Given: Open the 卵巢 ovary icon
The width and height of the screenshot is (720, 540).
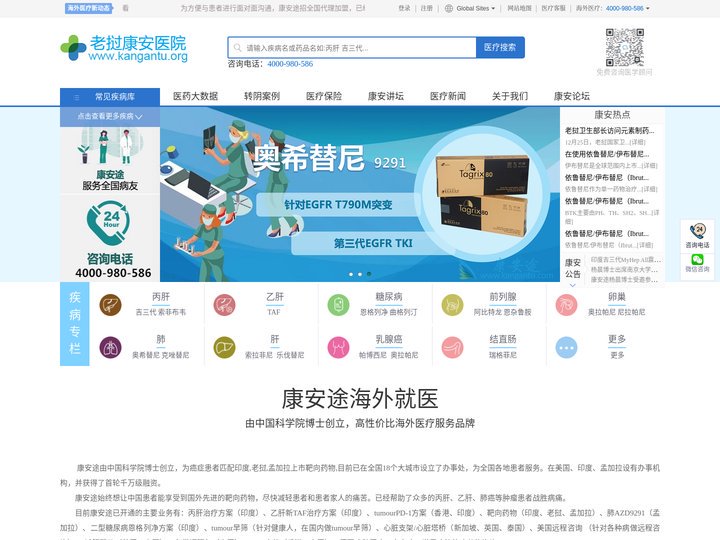Looking at the screenshot, I should click(x=566, y=305).
